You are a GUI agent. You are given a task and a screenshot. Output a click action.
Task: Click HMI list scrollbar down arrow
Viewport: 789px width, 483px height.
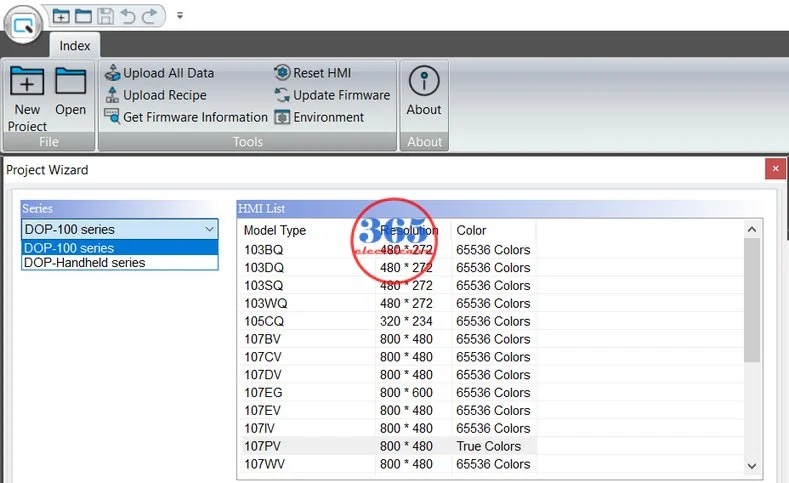(752, 466)
